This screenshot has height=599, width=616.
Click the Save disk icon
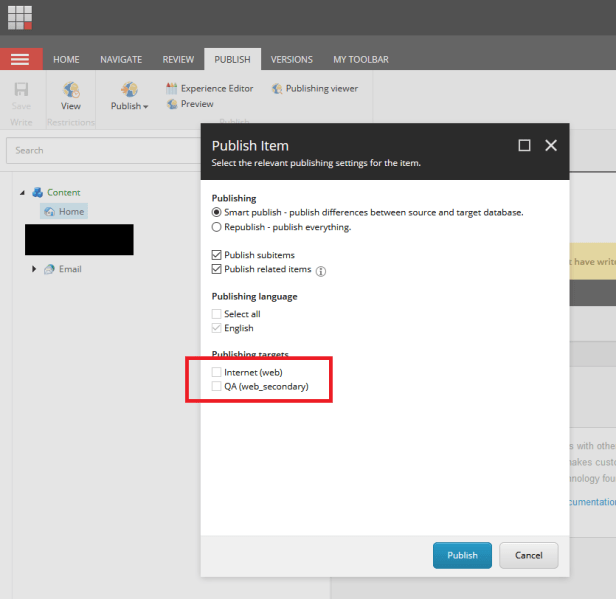pos(21,89)
